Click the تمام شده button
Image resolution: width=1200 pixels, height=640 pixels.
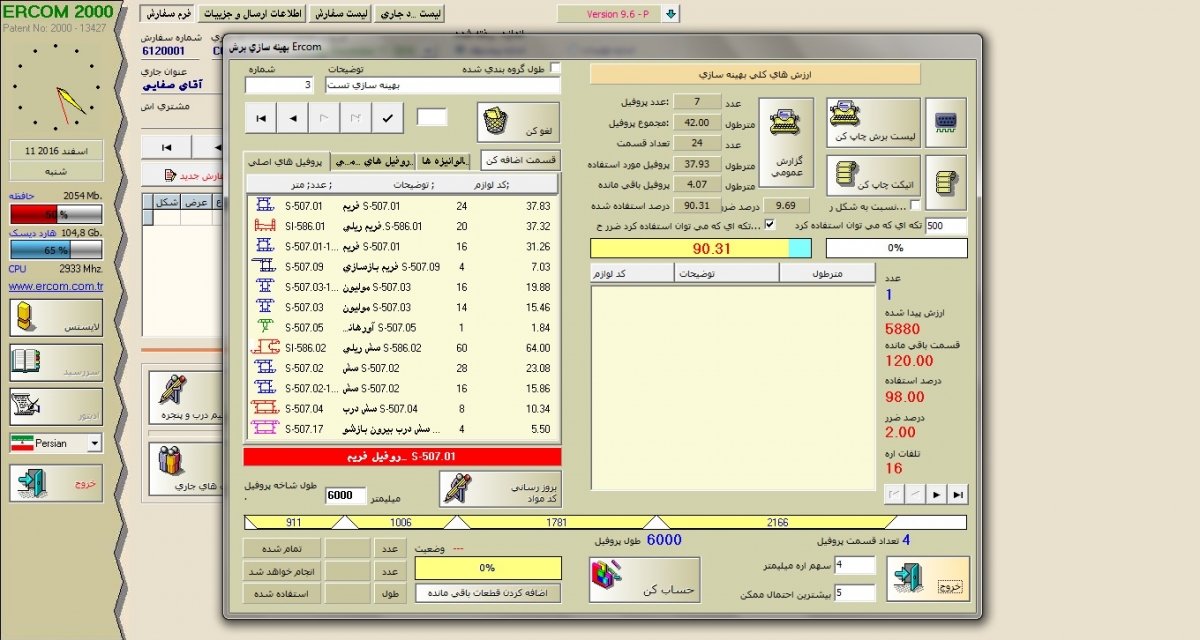pos(282,549)
